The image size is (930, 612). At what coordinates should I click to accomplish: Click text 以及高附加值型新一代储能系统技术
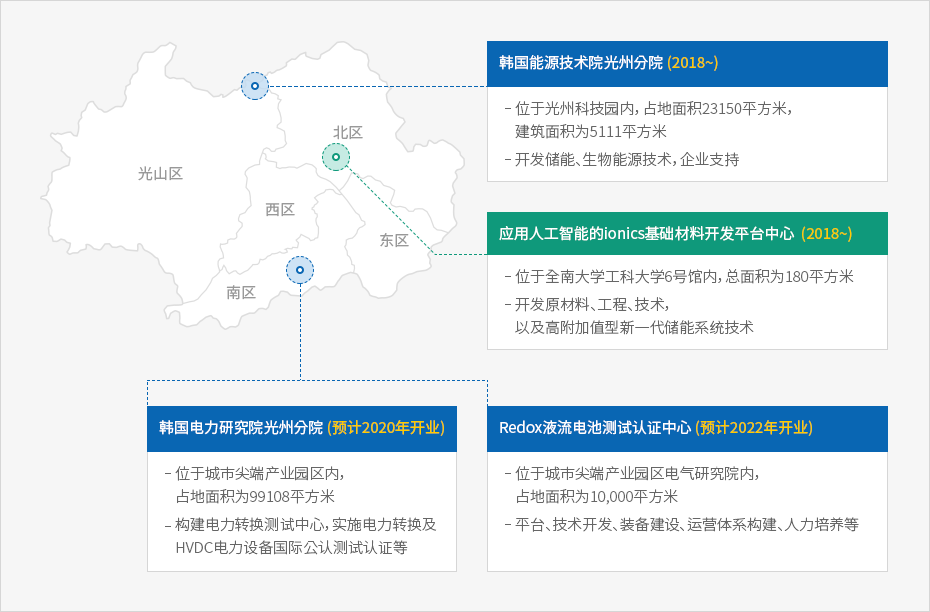[x=634, y=327]
